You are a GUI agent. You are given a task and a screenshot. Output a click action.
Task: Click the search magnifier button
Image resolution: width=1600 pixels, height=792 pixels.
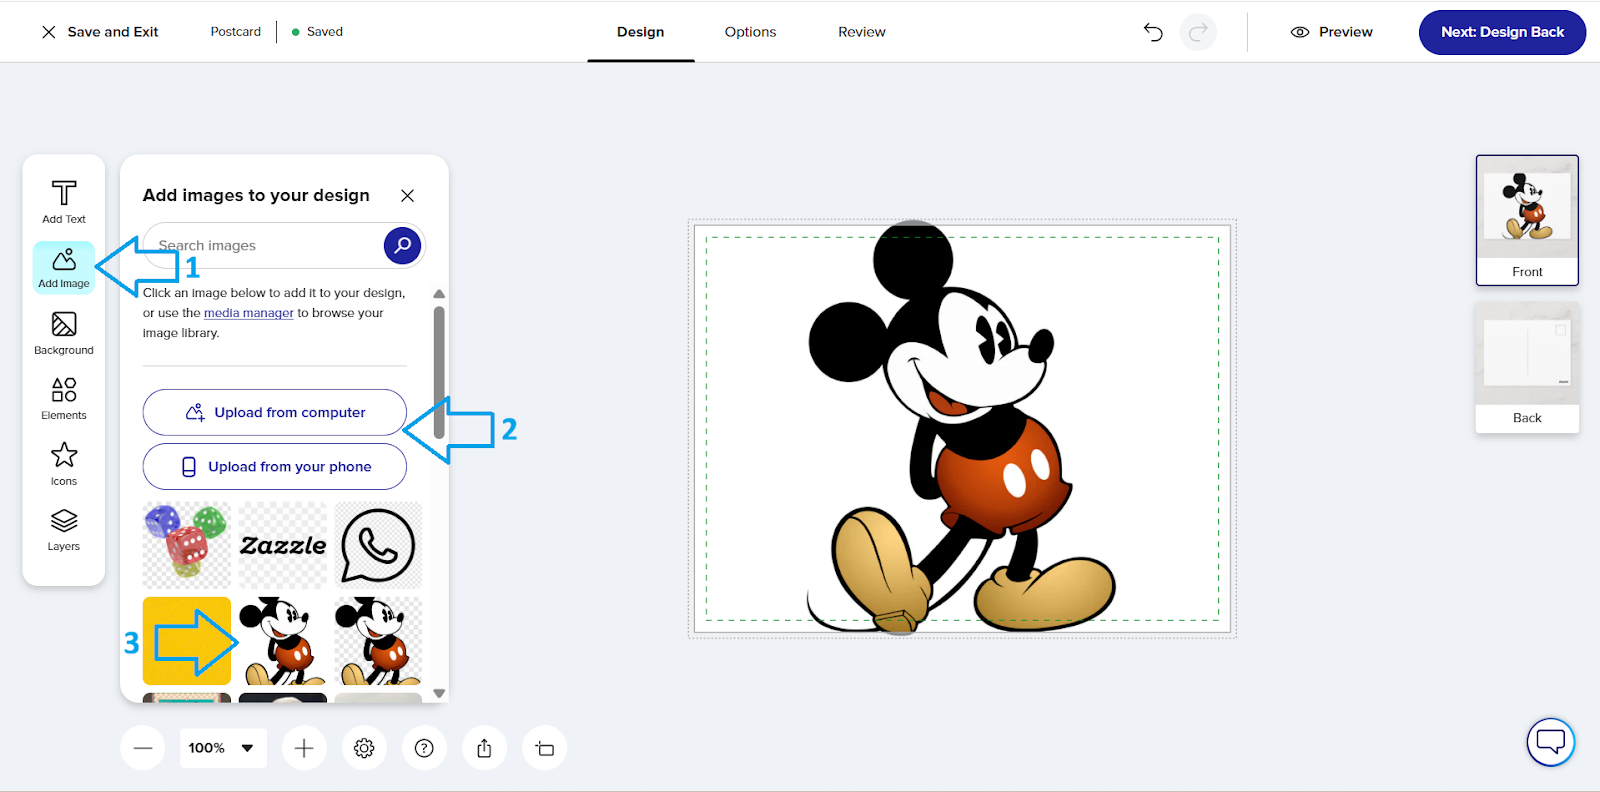pos(402,245)
